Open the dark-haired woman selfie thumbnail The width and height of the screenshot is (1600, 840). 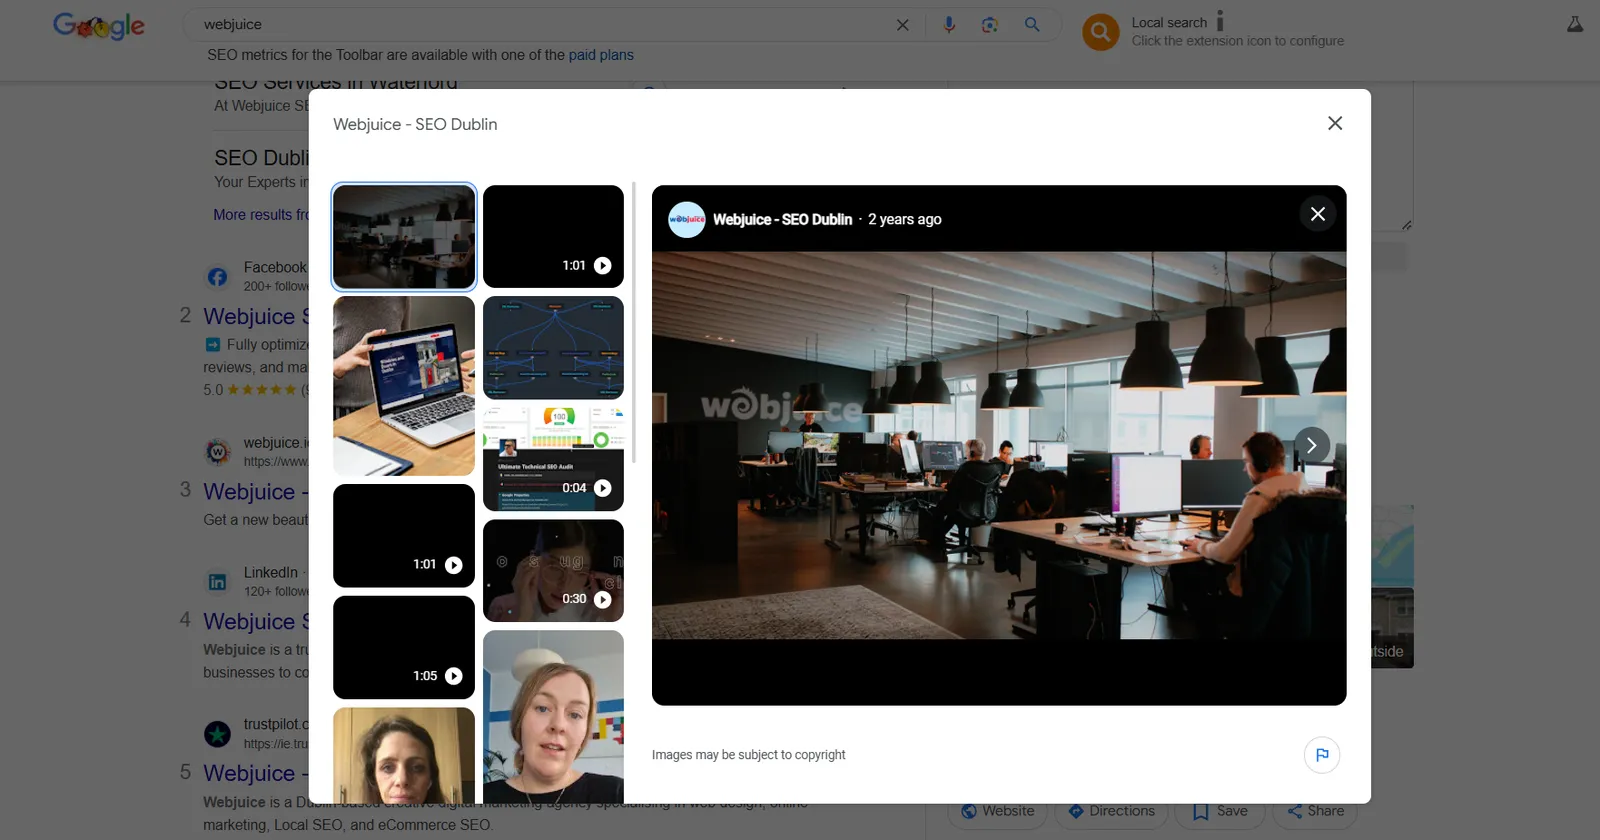pos(404,755)
